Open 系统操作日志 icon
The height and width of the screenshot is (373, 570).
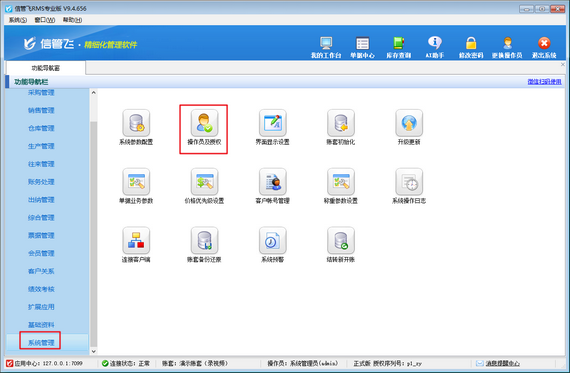(409, 182)
